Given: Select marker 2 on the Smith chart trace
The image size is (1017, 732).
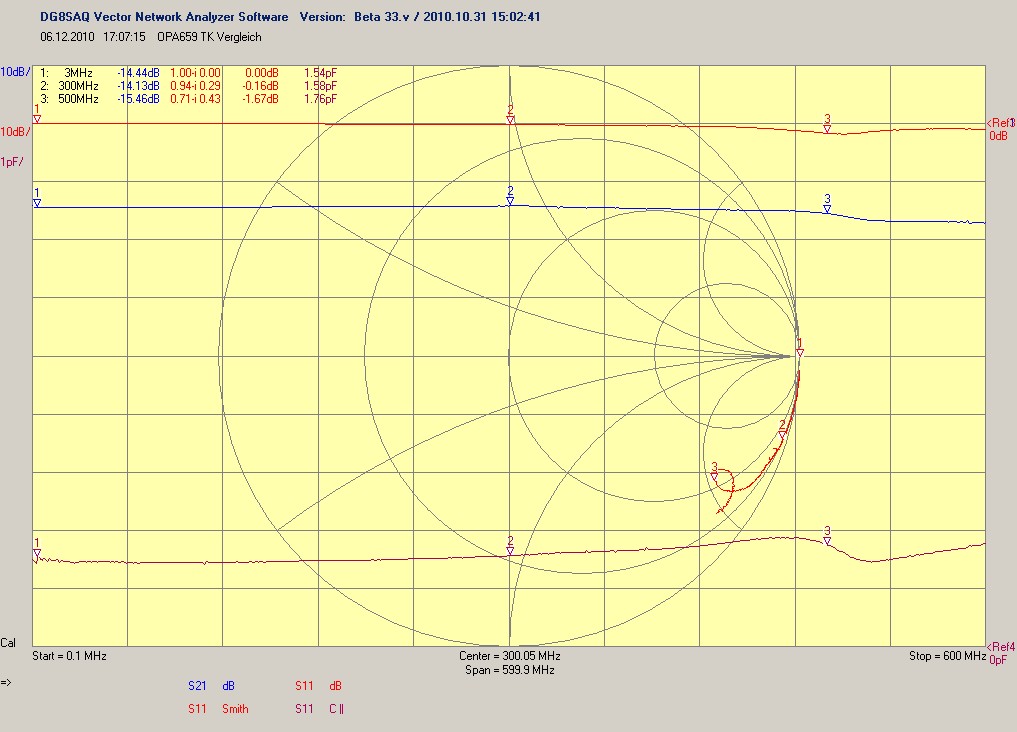Looking at the screenshot, I should coord(782,436).
